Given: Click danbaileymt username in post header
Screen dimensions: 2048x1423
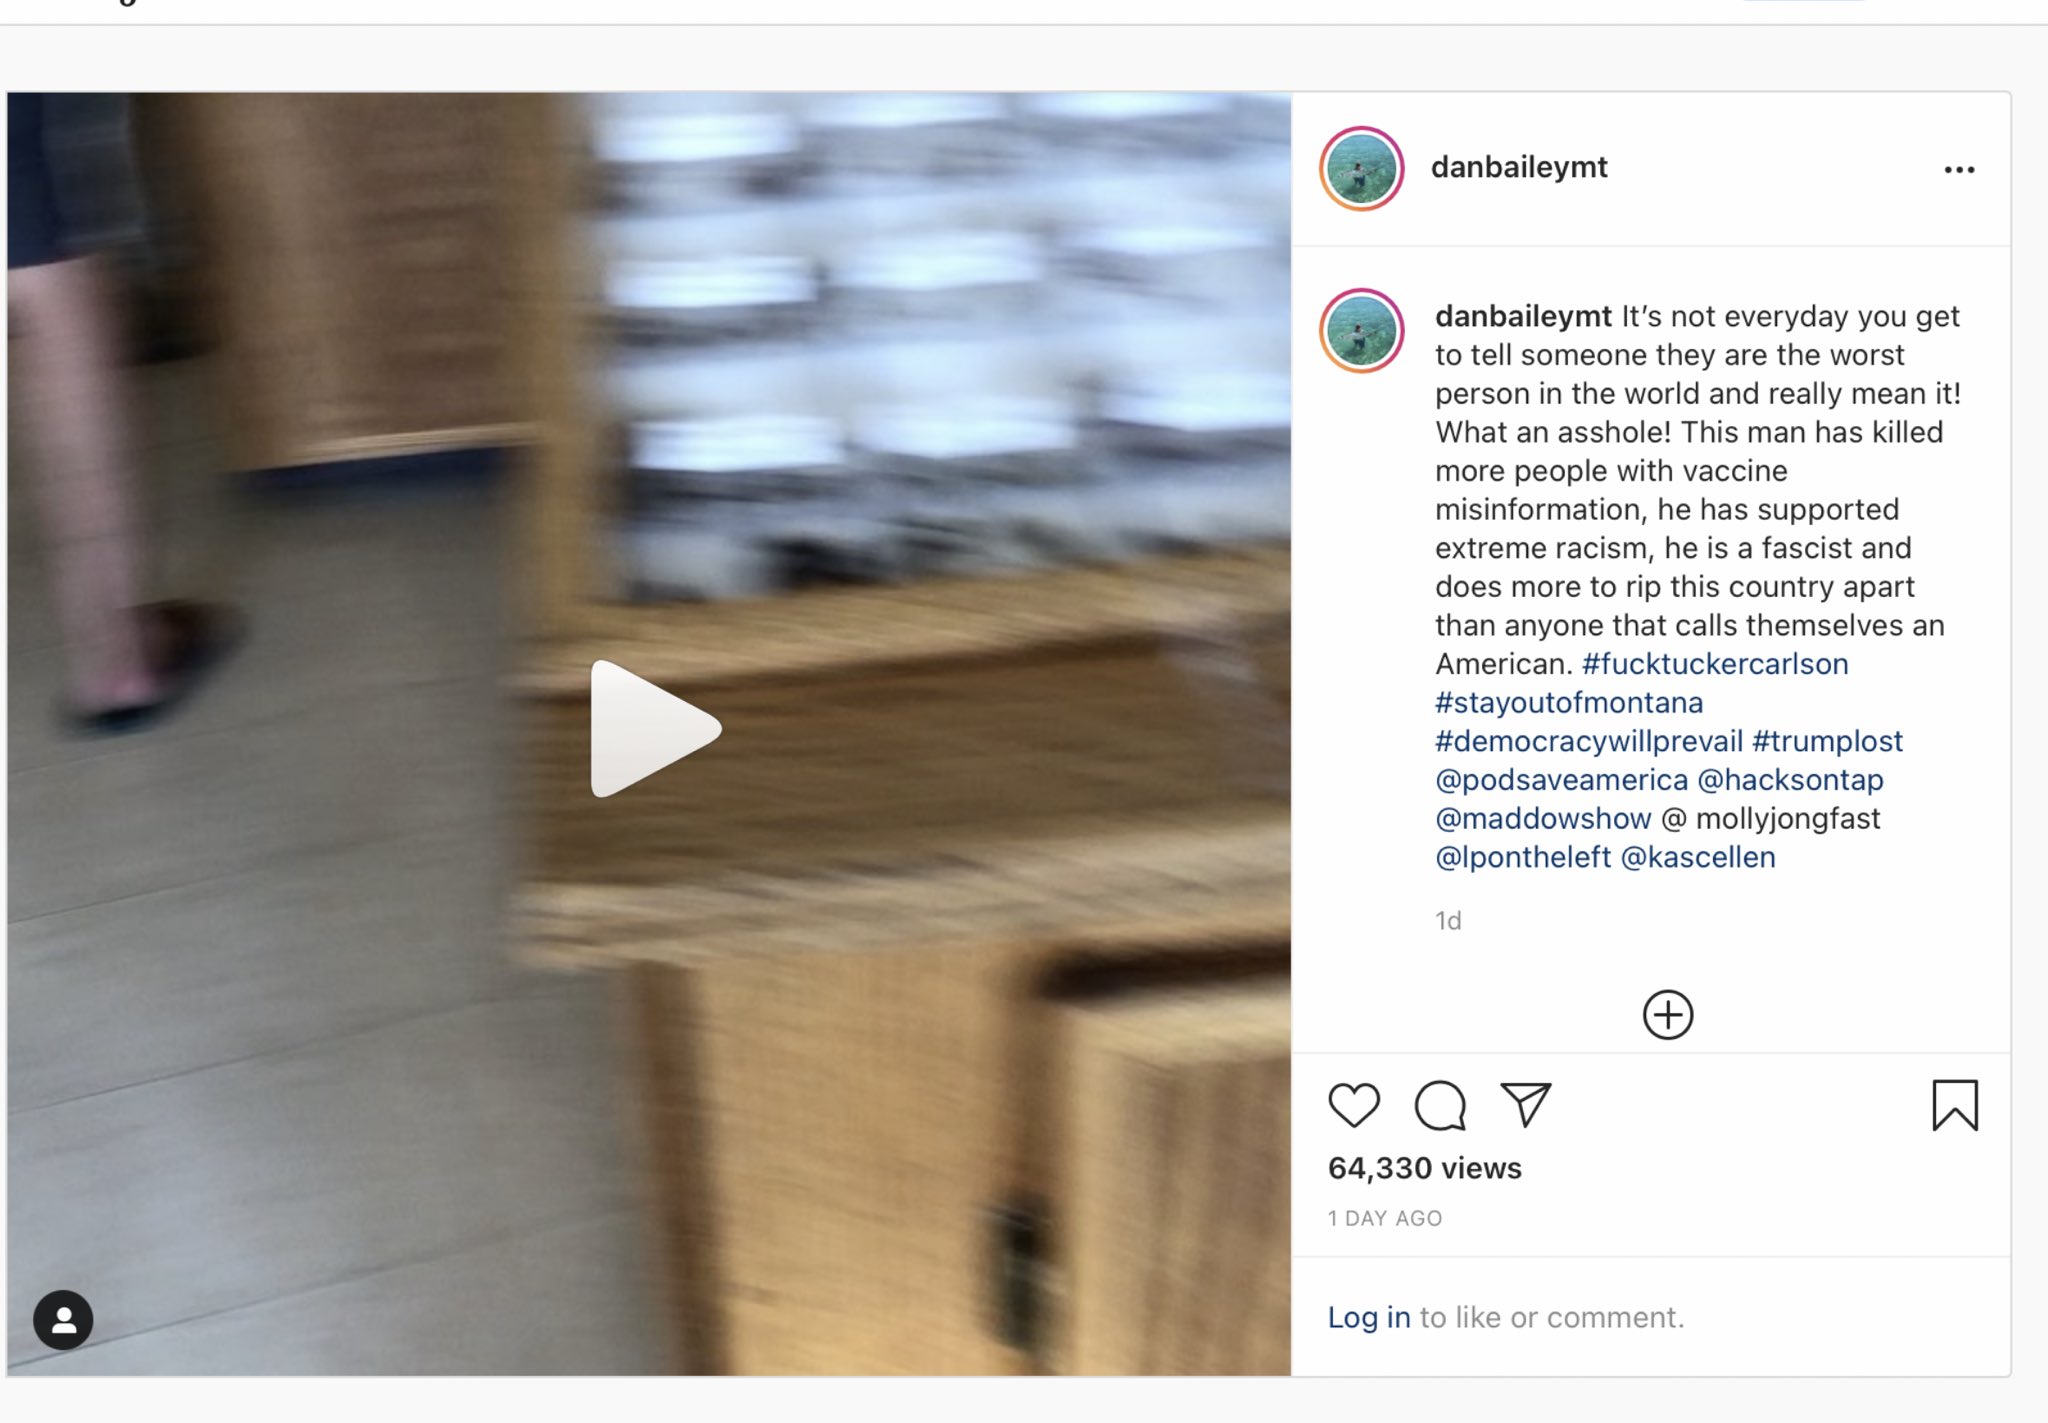Looking at the screenshot, I should click(1519, 167).
